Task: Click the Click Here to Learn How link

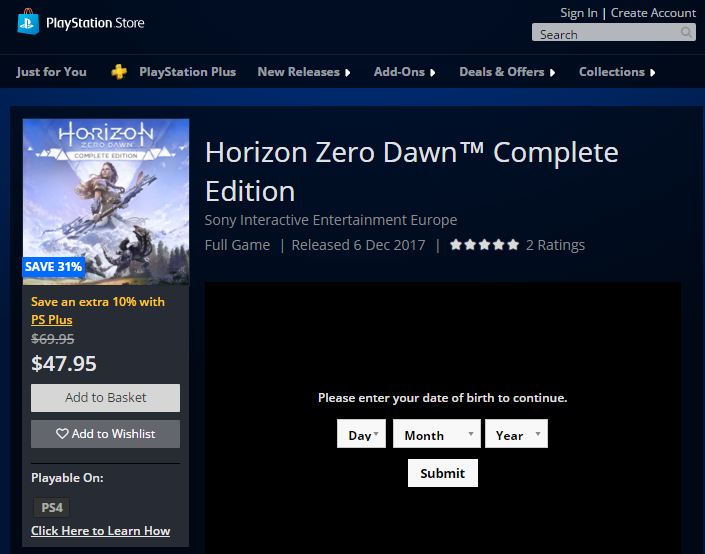Action: pyautogui.click(x=100, y=531)
